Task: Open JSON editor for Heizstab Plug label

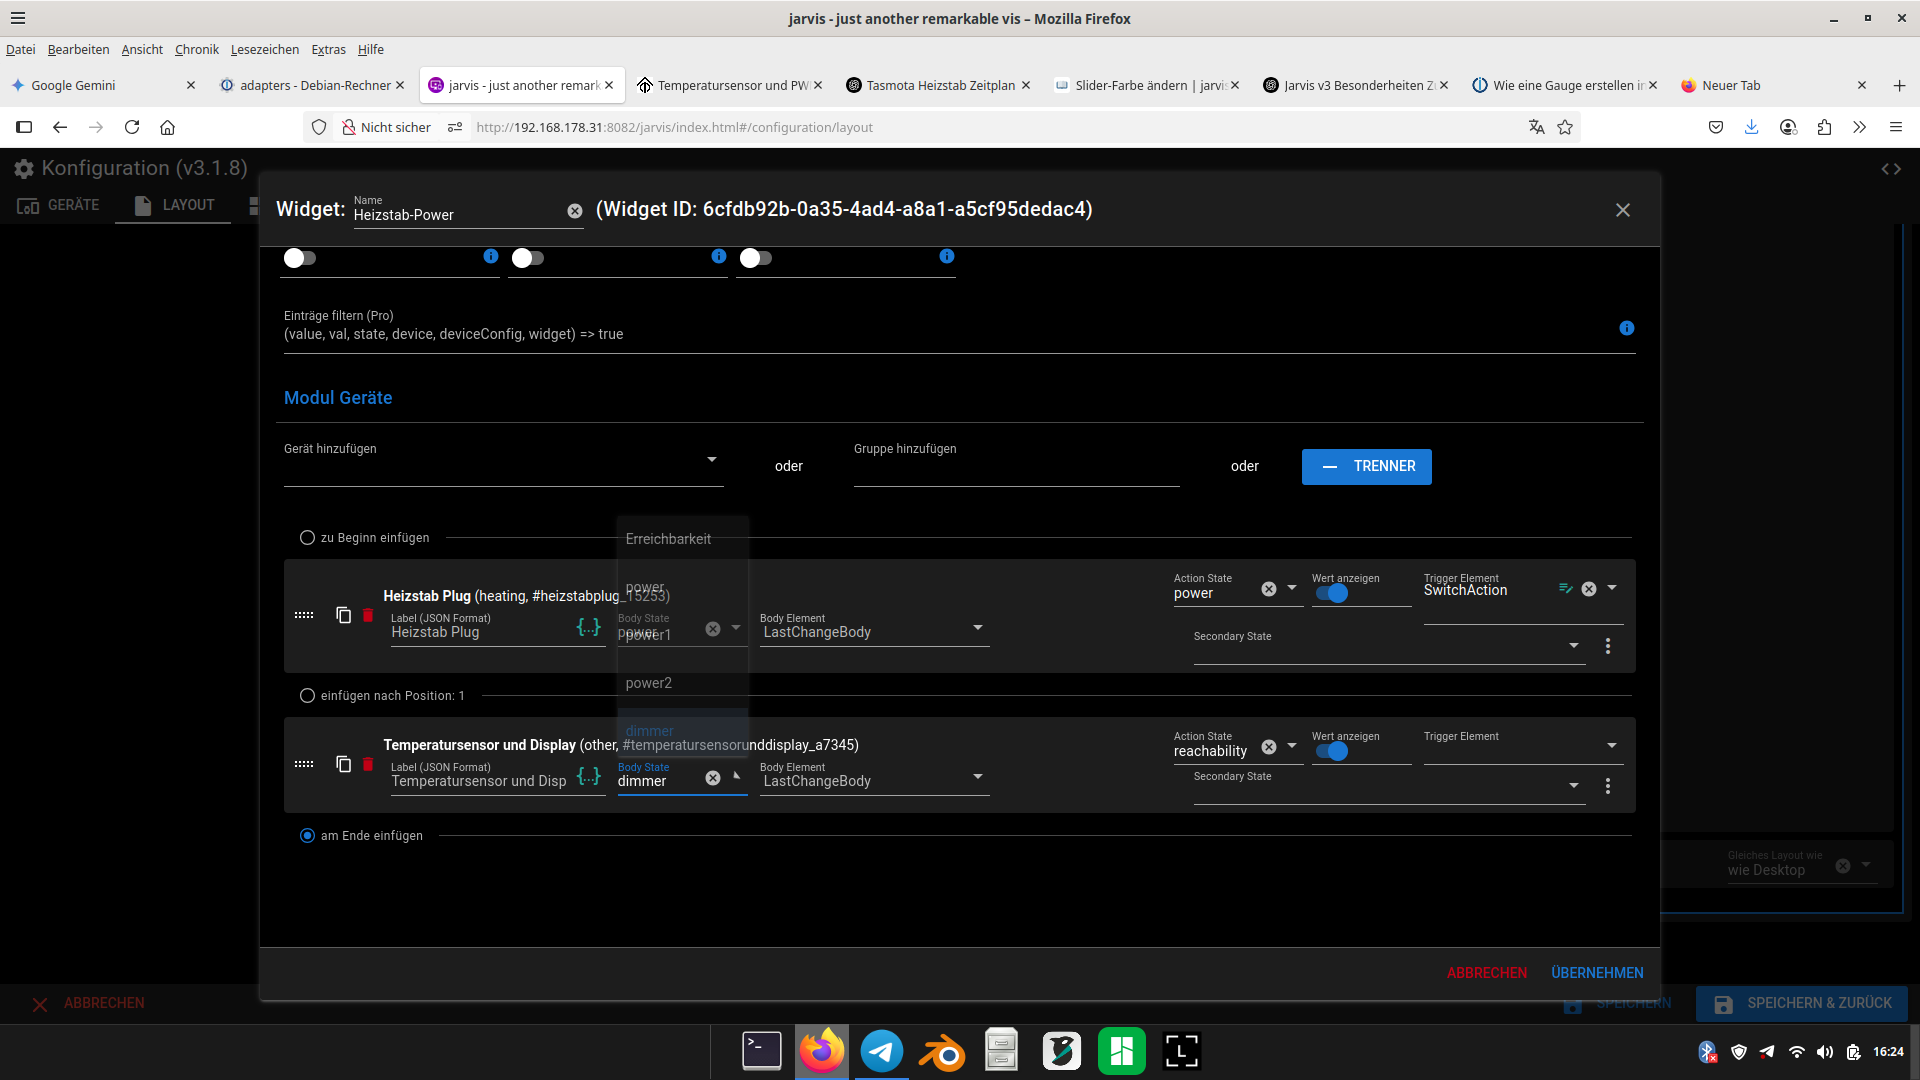Action: 589,627
